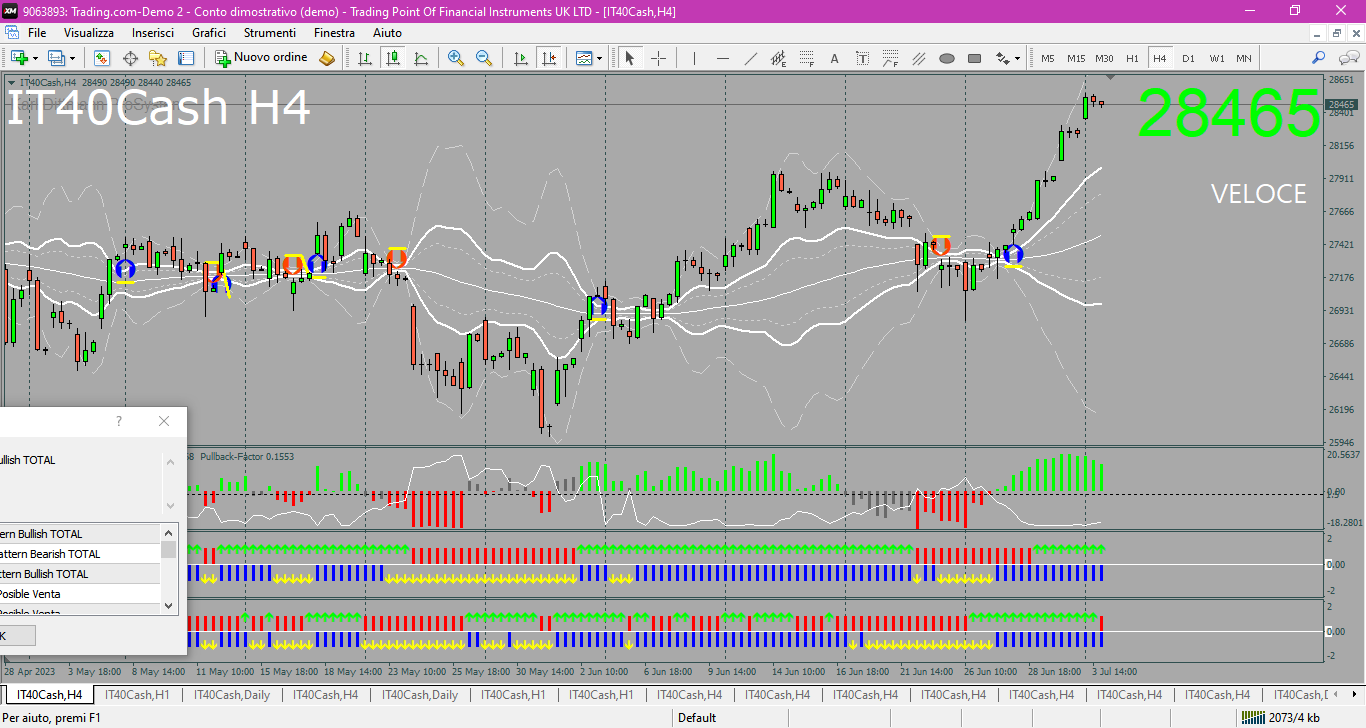
Task: Switch timeframe to W1
Action: click(x=1216, y=58)
